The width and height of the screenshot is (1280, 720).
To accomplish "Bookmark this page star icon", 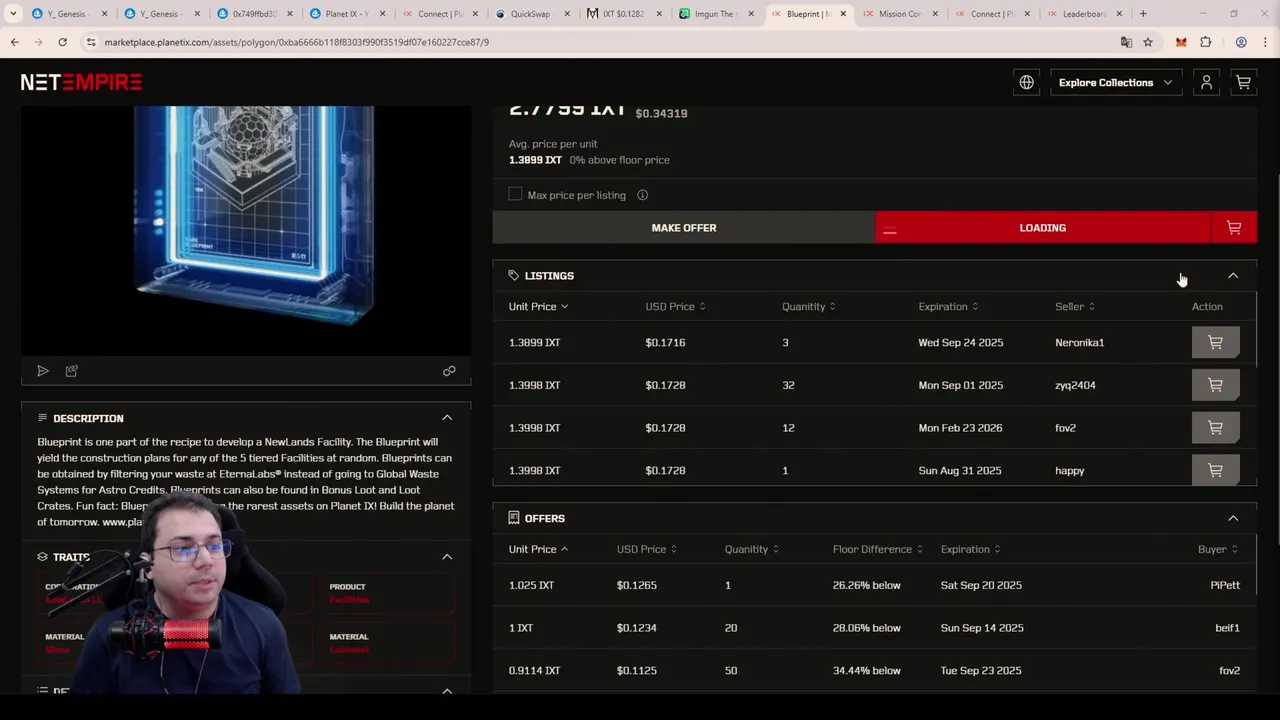I will point(1148,42).
